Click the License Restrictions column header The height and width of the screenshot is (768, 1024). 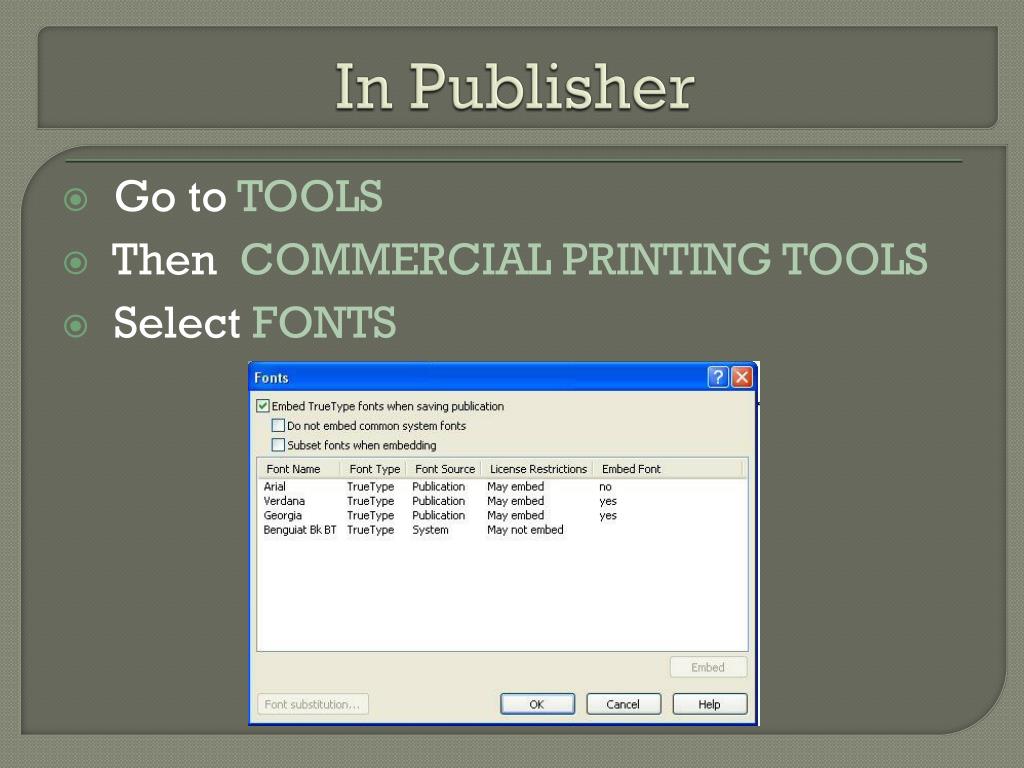(538, 469)
